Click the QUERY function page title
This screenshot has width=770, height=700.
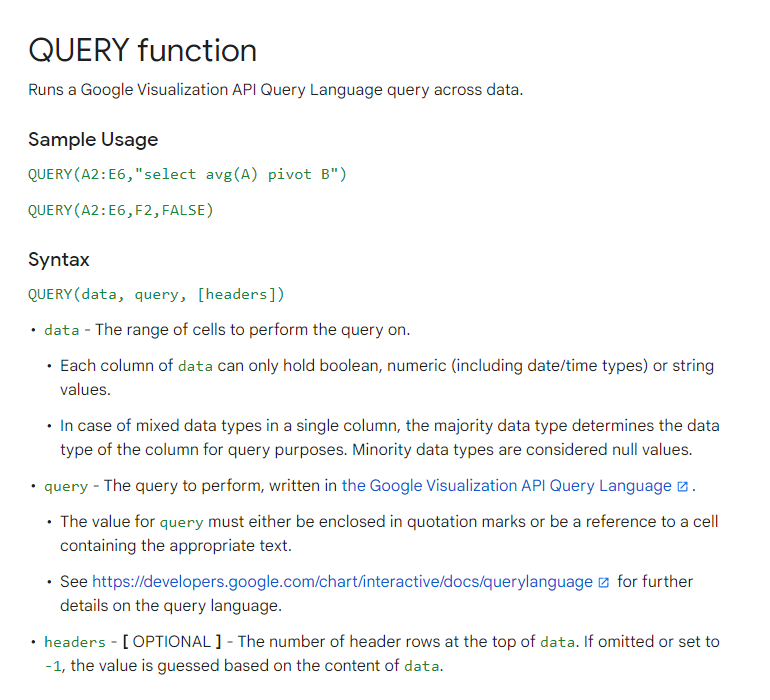click(x=142, y=50)
